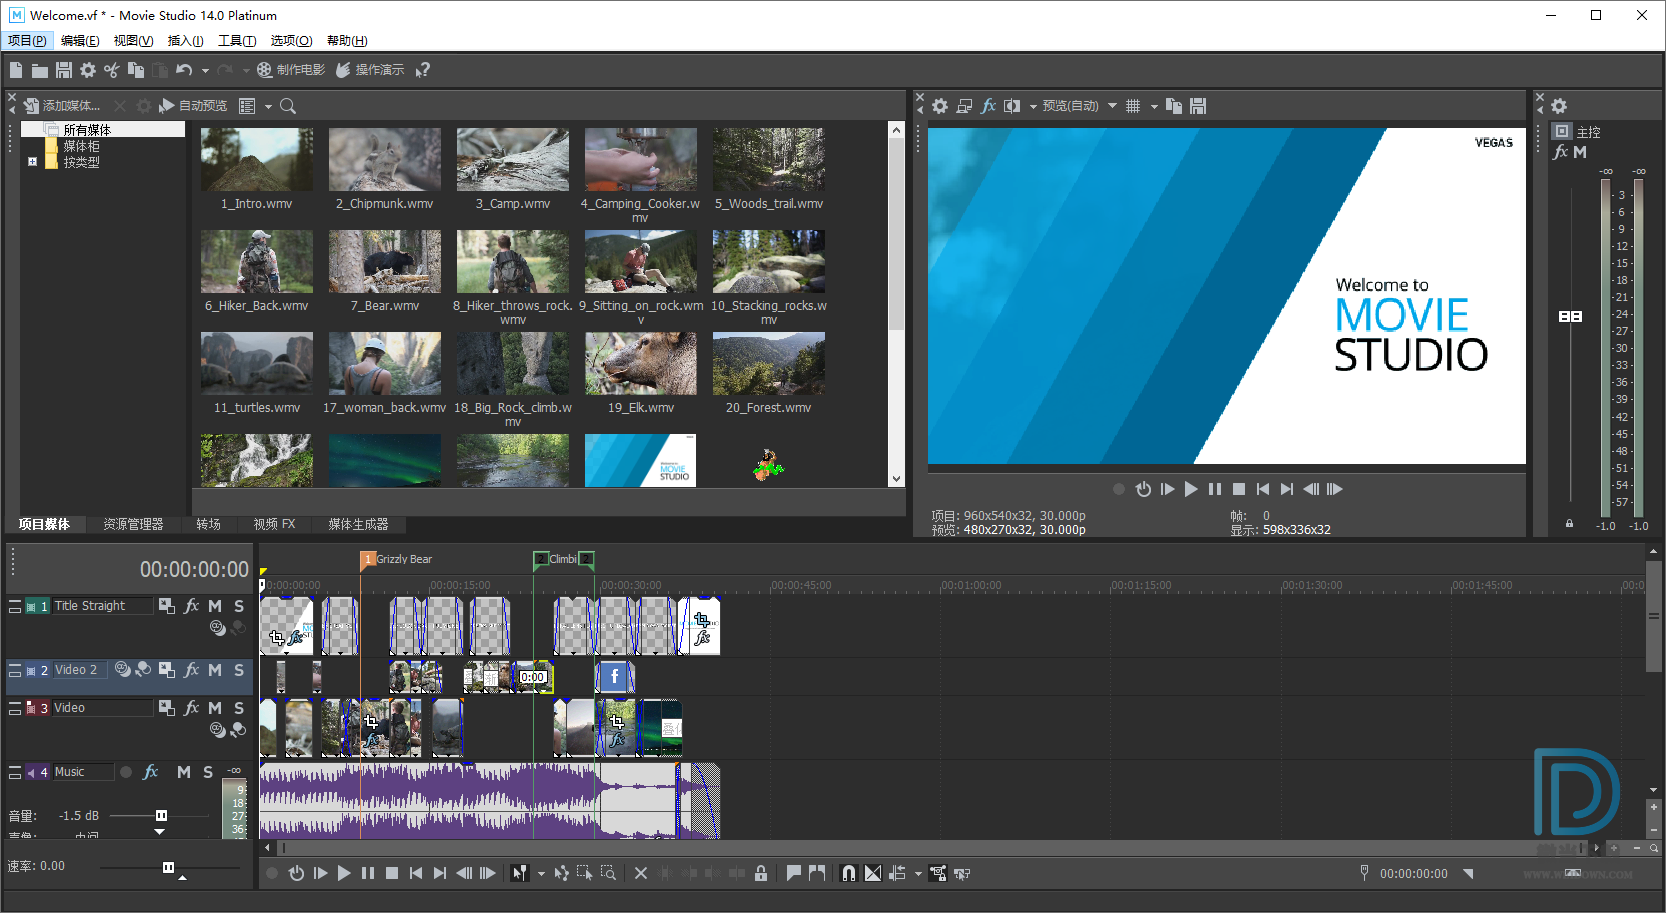Screen dimensions: 1666x913
Task: Switch to the 转场 tab
Action: [208, 524]
